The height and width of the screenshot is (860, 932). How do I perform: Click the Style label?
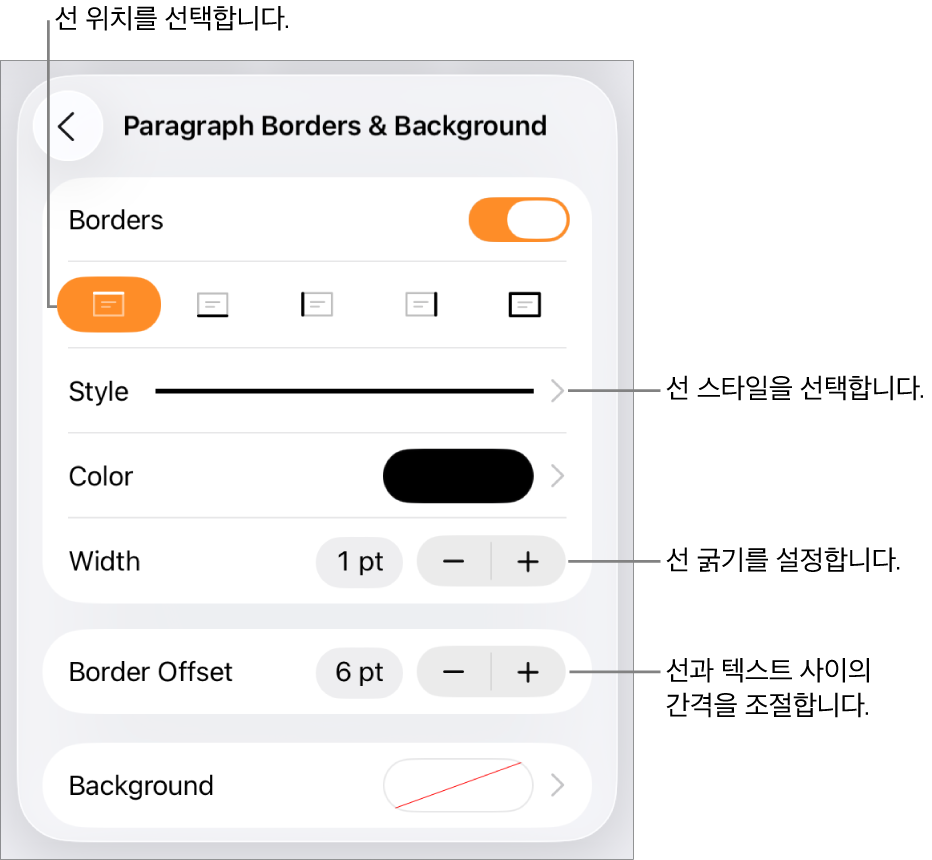[99, 391]
